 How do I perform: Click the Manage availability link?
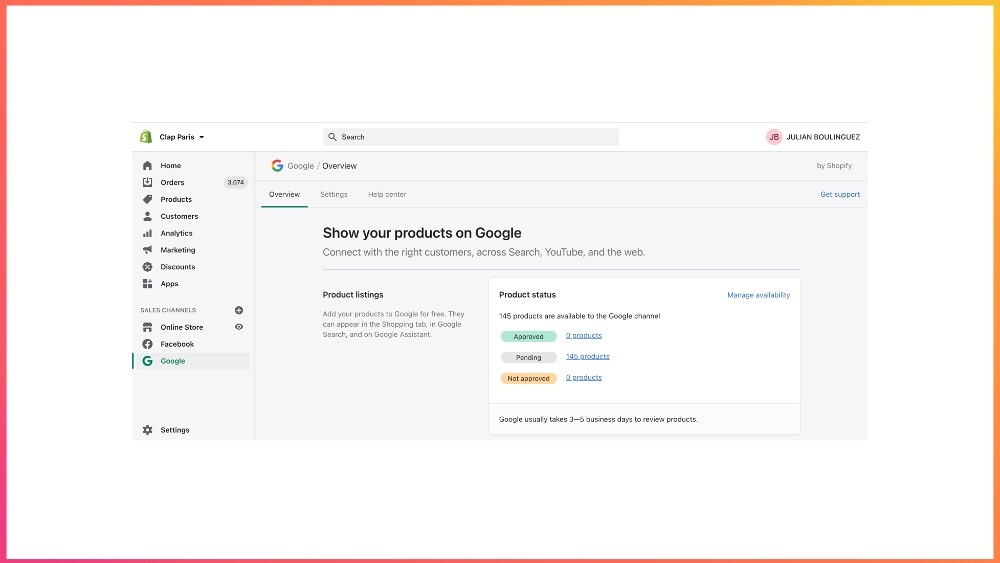pyautogui.click(x=758, y=295)
